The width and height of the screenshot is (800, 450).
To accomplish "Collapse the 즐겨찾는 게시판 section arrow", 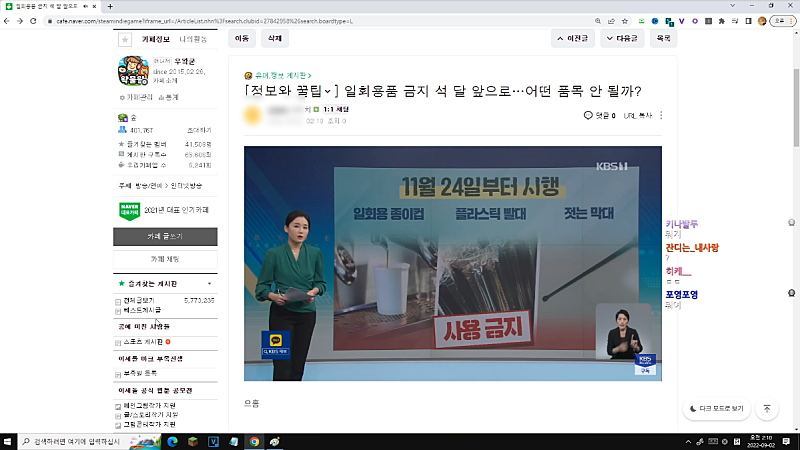I will pyautogui.click(x=207, y=283).
